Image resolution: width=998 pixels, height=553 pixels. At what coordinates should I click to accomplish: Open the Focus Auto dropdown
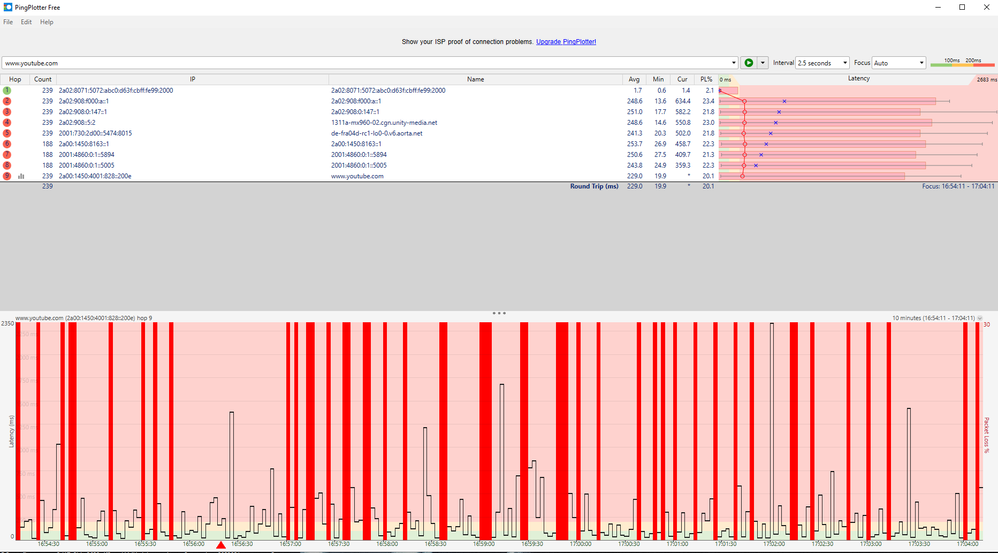pyautogui.click(x=899, y=63)
